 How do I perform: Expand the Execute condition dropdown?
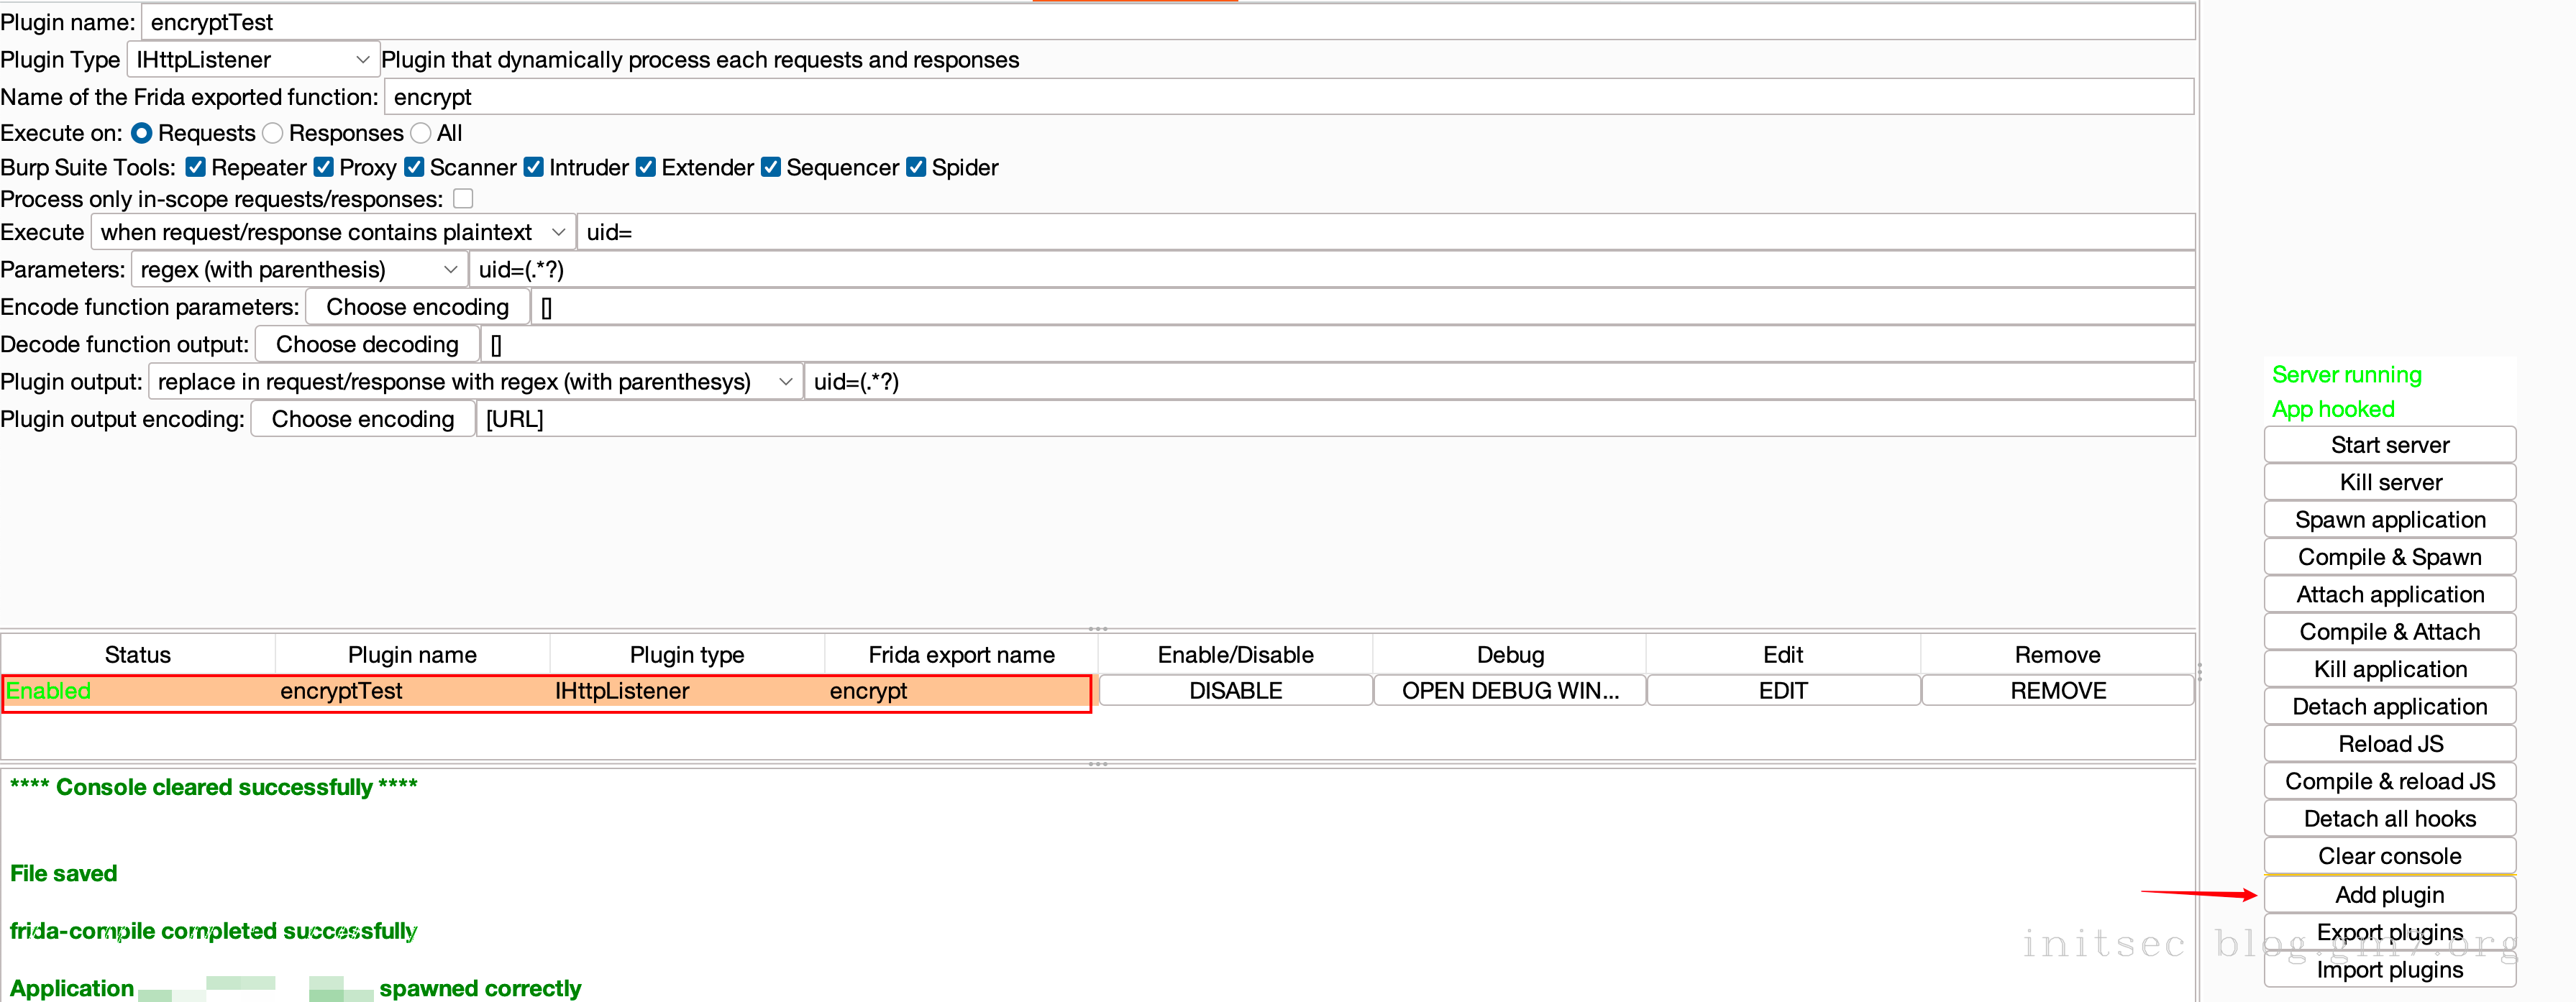(x=333, y=232)
